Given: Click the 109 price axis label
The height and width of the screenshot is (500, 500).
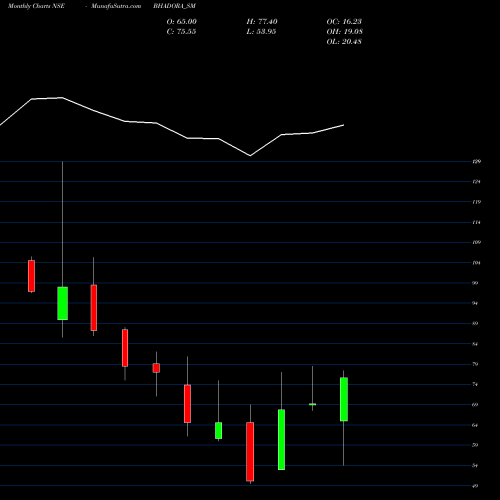Looking at the screenshot, I should [477, 242].
